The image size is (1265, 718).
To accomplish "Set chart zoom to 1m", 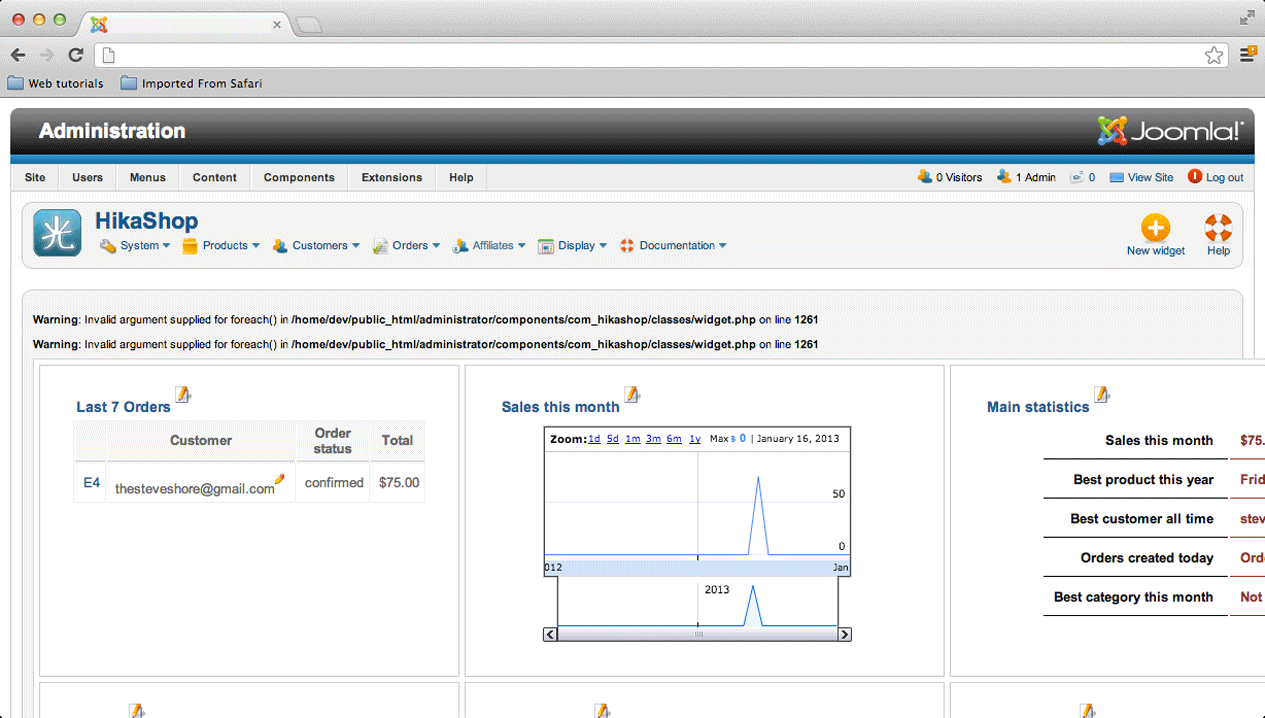I will pyautogui.click(x=633, y=439).
